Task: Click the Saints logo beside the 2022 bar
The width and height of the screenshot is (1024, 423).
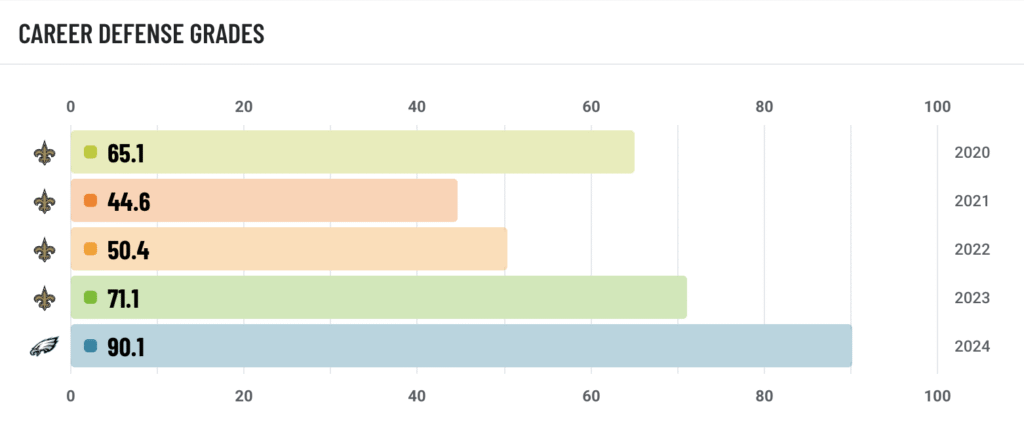Action: 44,249
